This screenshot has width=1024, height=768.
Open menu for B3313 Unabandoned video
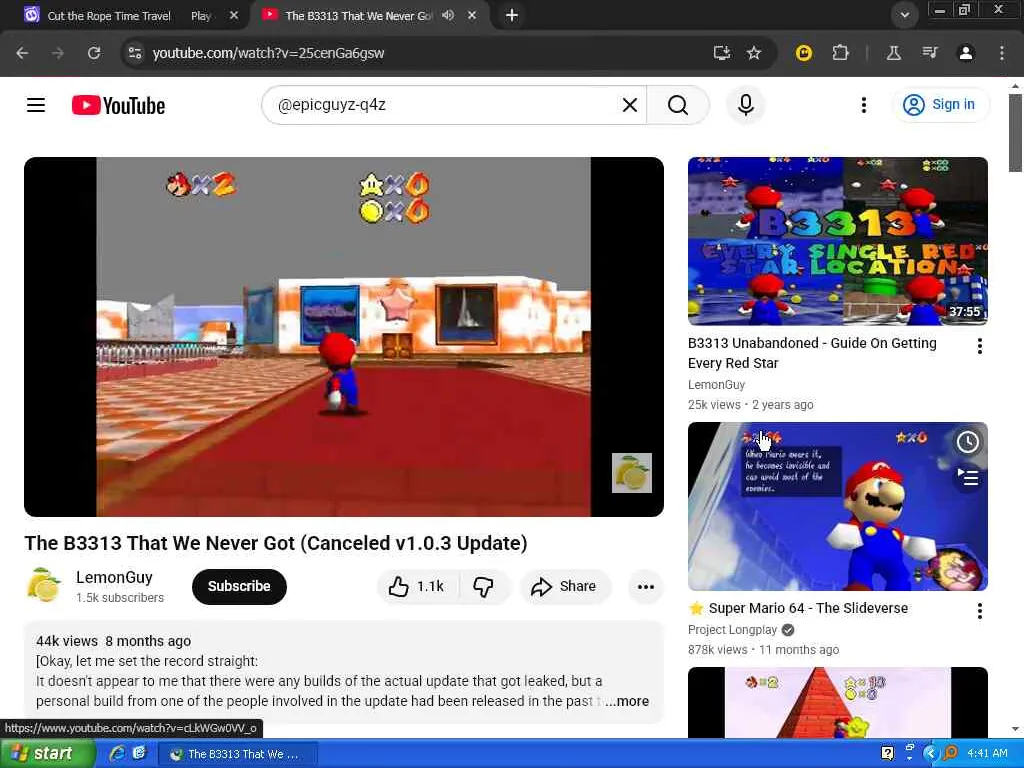tap(979, 346)
